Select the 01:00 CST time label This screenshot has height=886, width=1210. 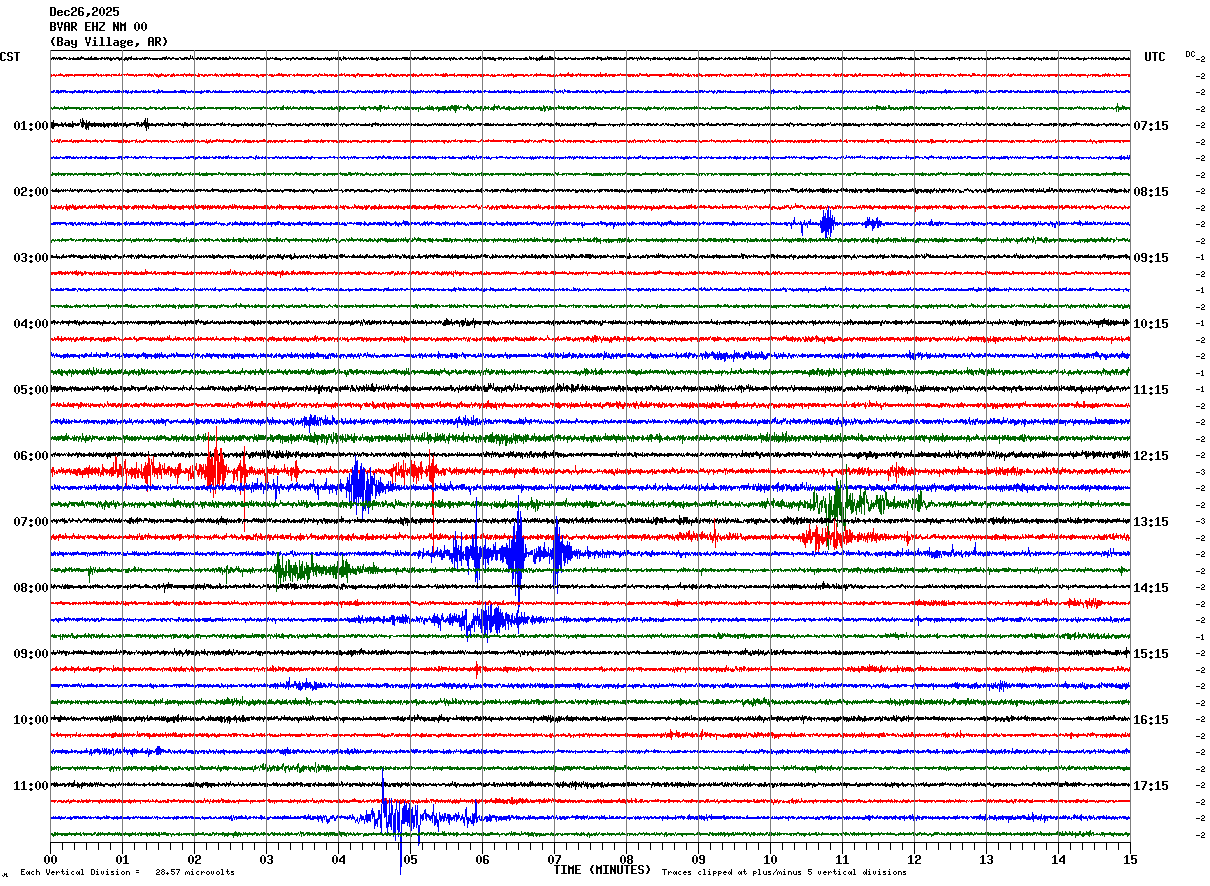point(31,126)
